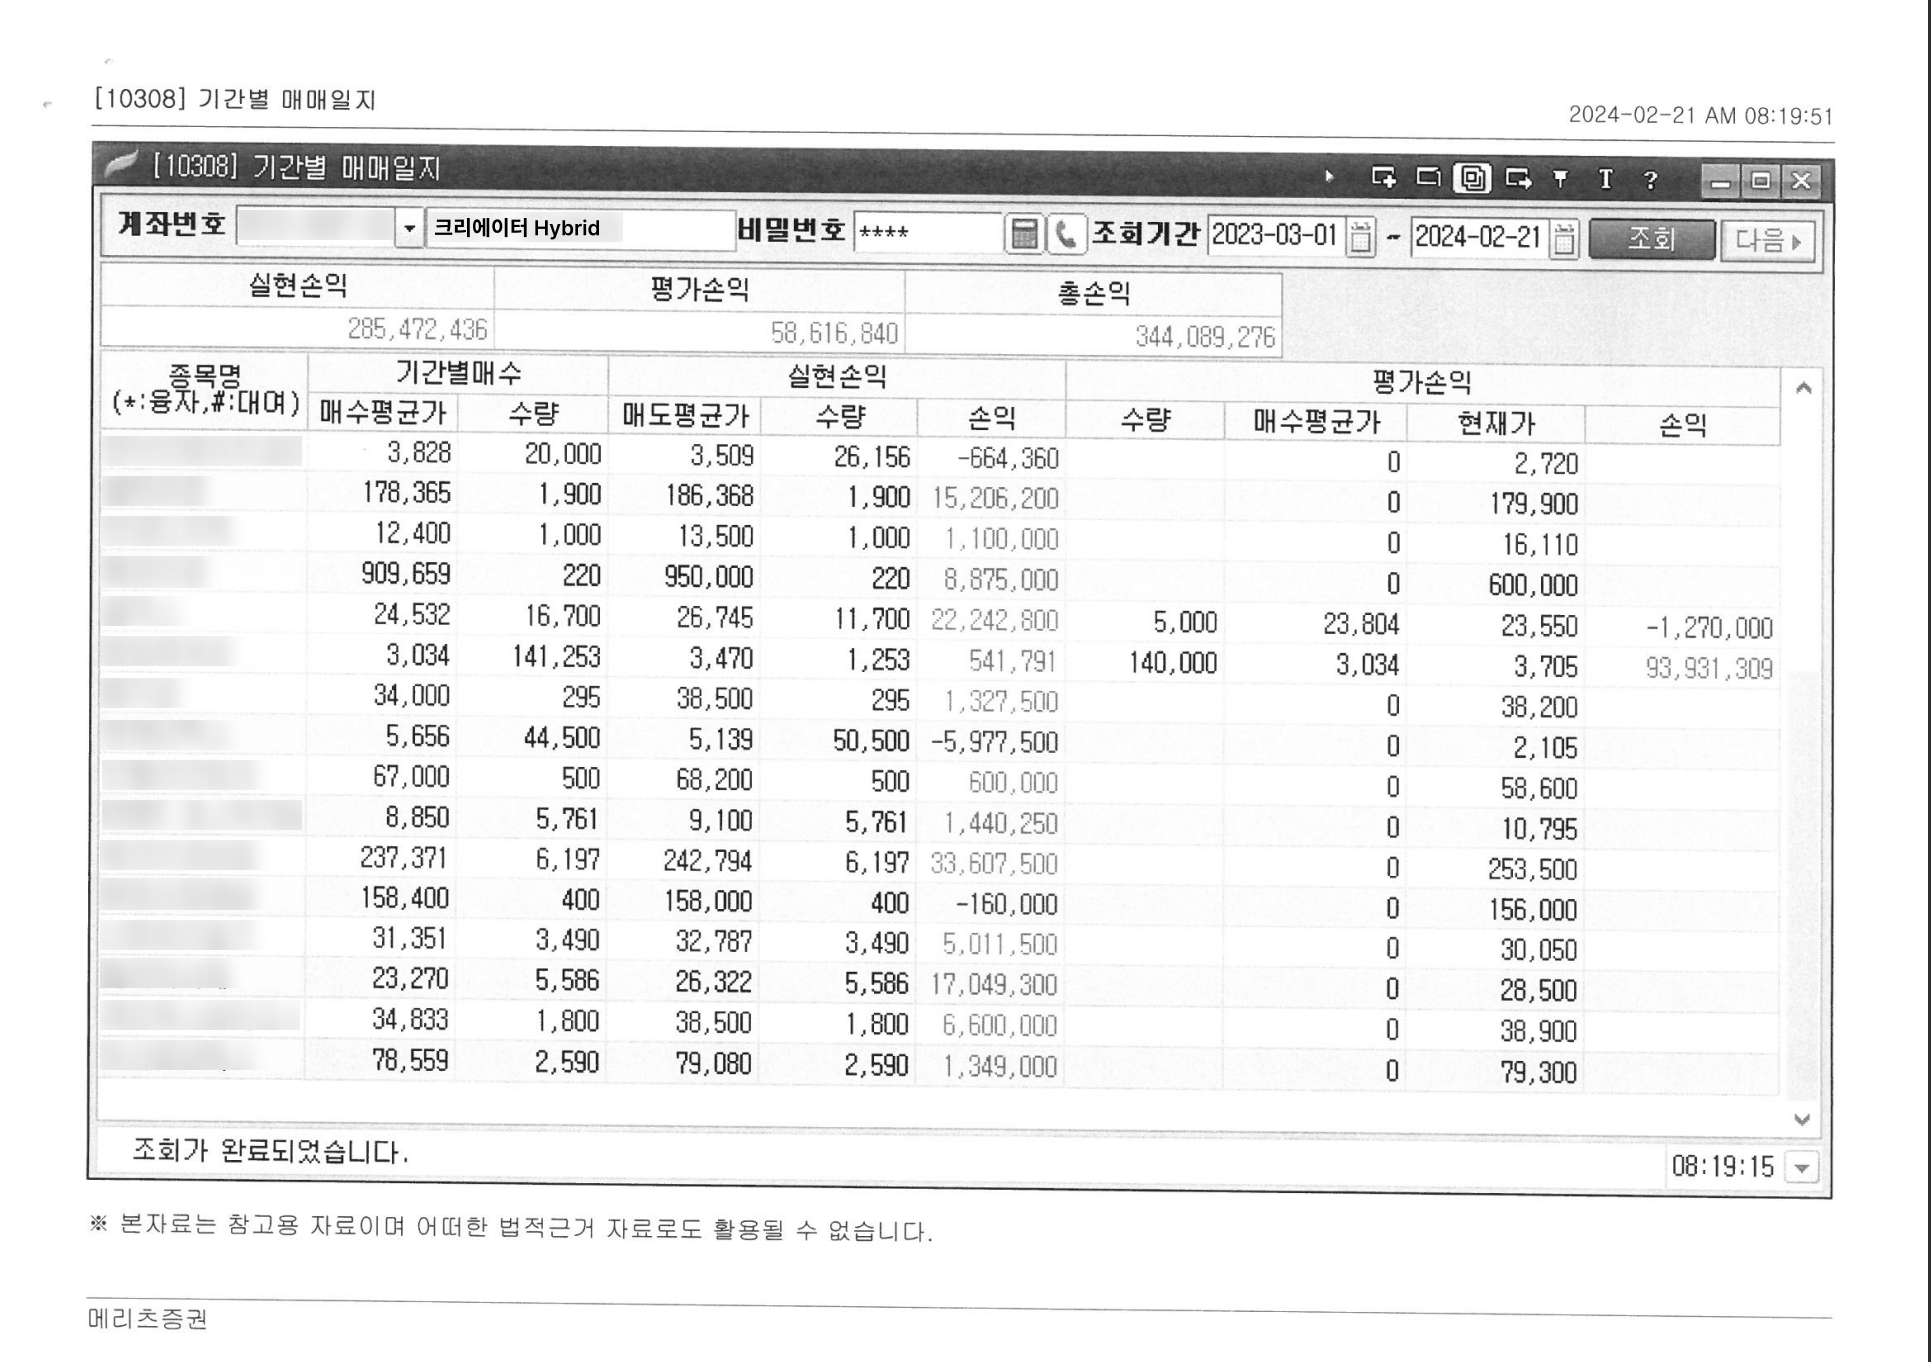
Task: Click the end date field 2024-02-21
Action: coord(1481,238)
